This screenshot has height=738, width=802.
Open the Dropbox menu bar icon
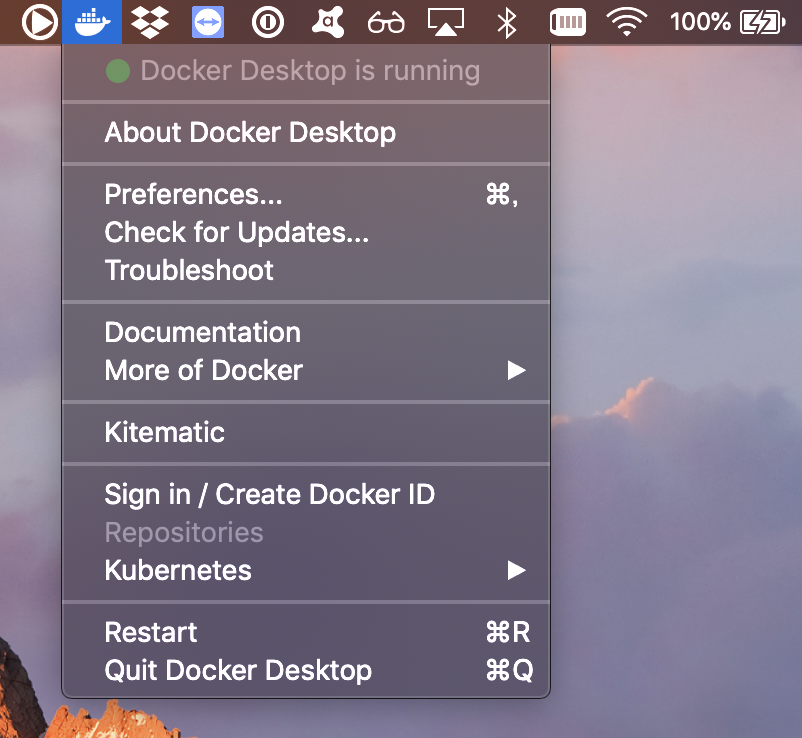[150, 22]
